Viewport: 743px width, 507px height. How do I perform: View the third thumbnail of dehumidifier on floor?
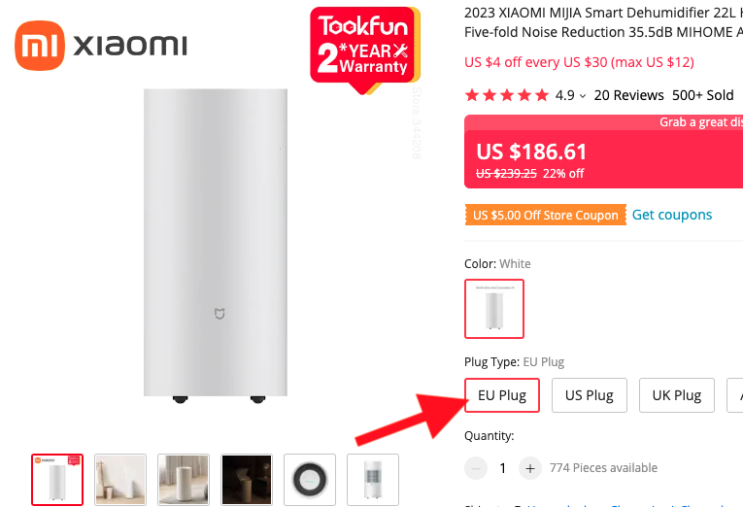[x=184, y=480]
